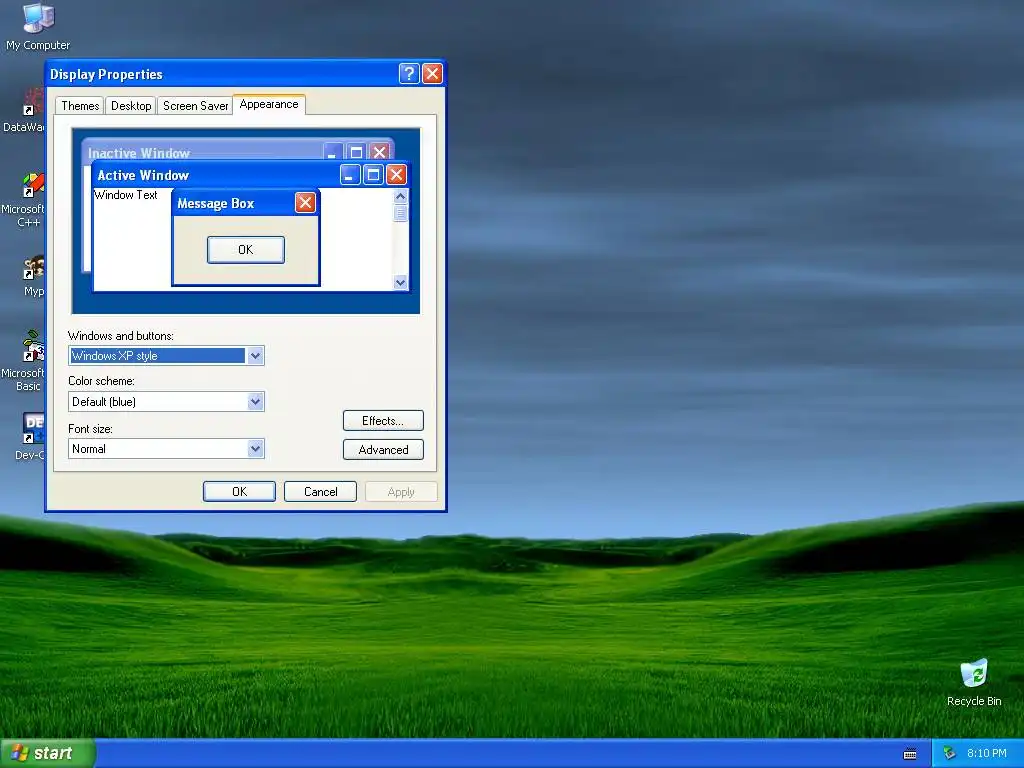Switch to the Desktop tab
The image size is (1024, 768).
(131, 106)
